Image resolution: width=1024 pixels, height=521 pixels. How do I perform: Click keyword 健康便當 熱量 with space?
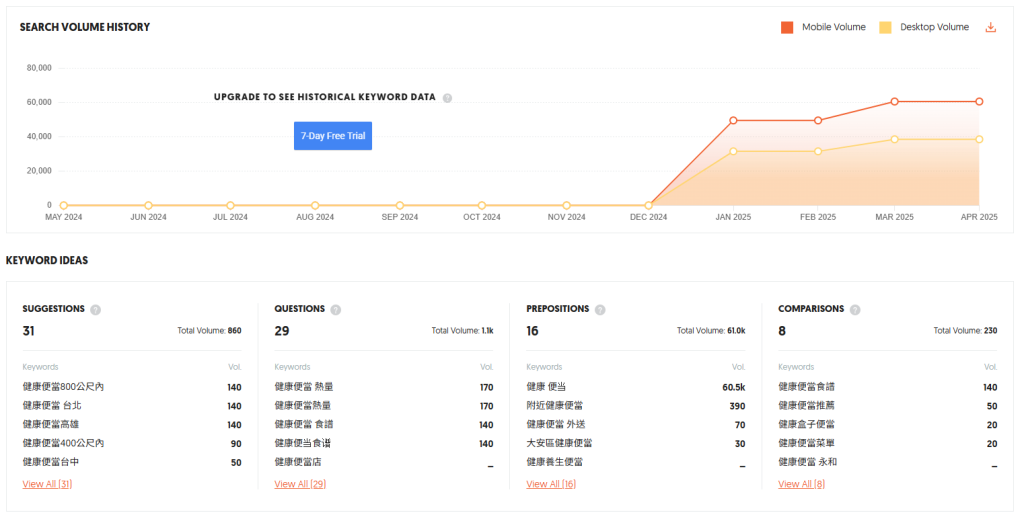304,387
